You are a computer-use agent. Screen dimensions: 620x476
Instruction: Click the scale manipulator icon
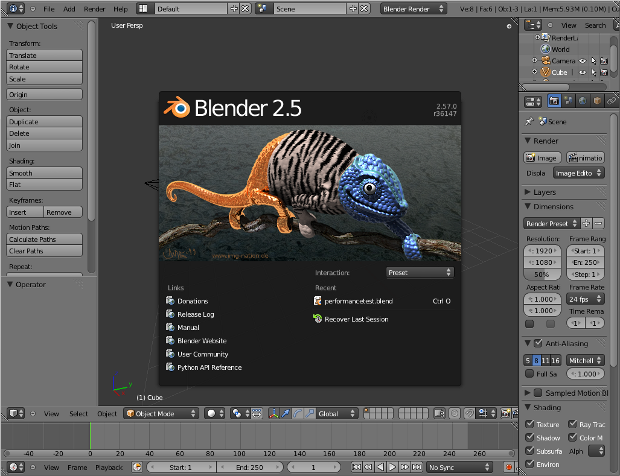[x=310, y=414]
